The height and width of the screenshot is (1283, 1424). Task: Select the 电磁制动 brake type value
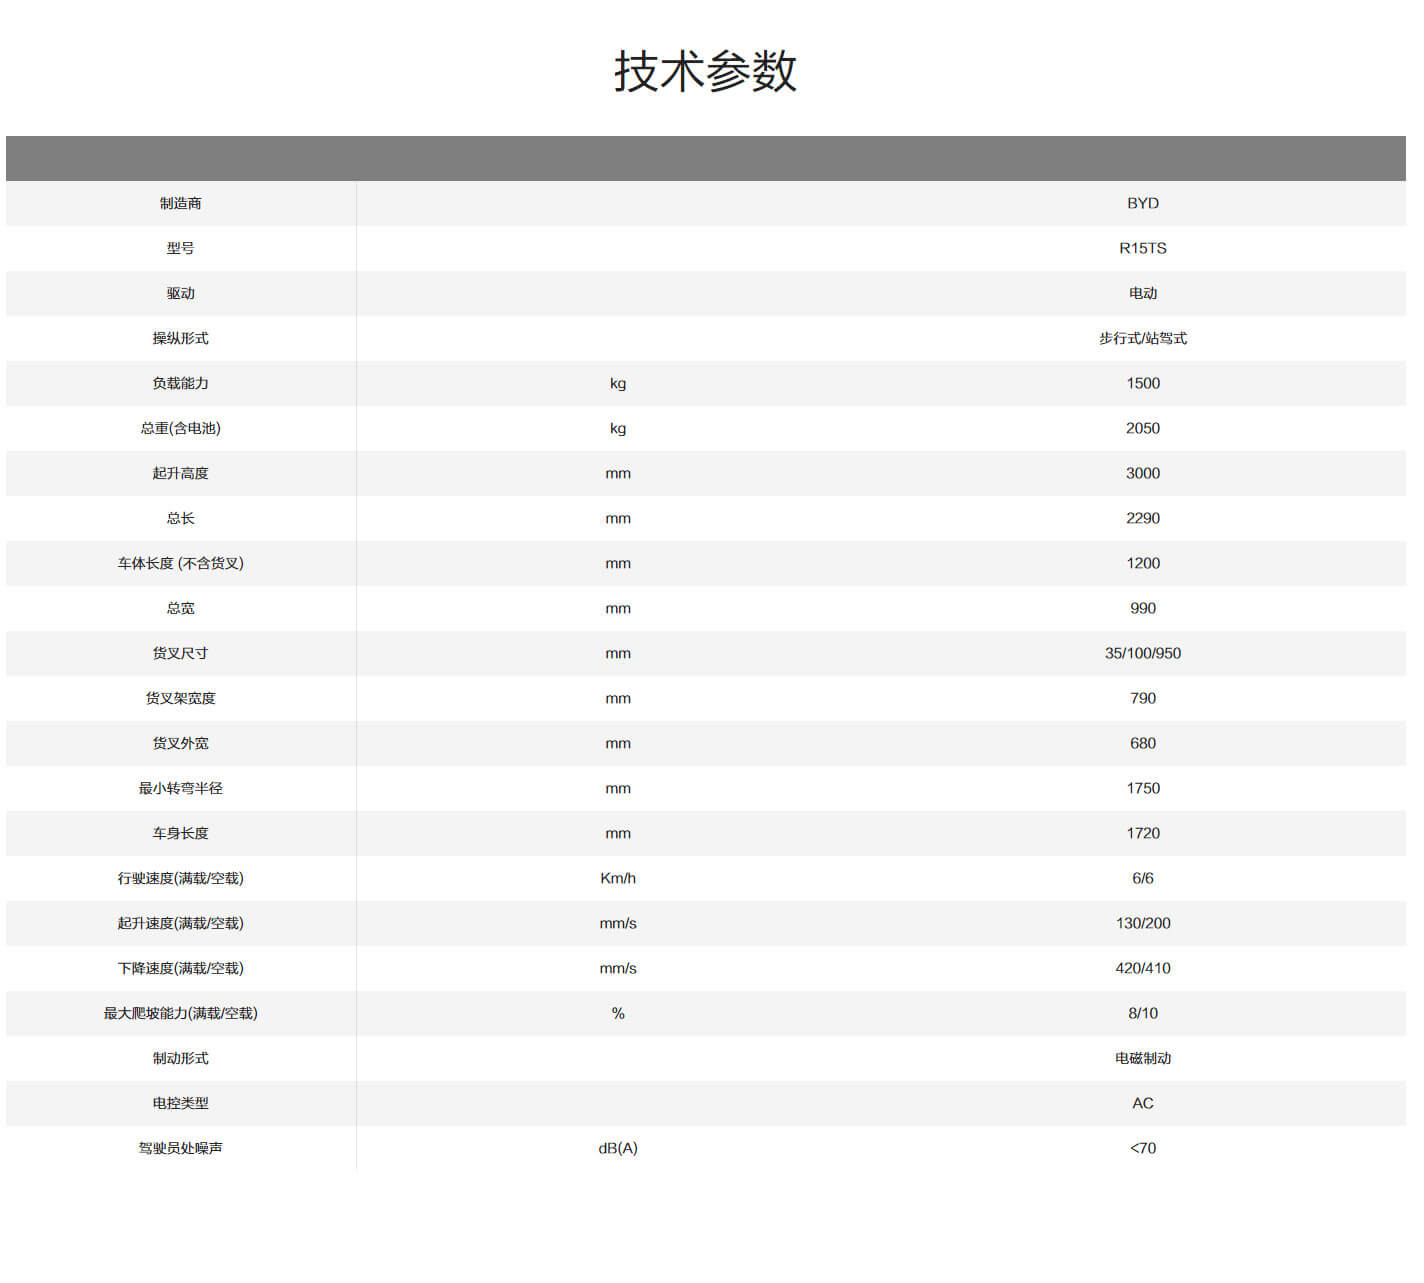(x=1142, y=1058)
